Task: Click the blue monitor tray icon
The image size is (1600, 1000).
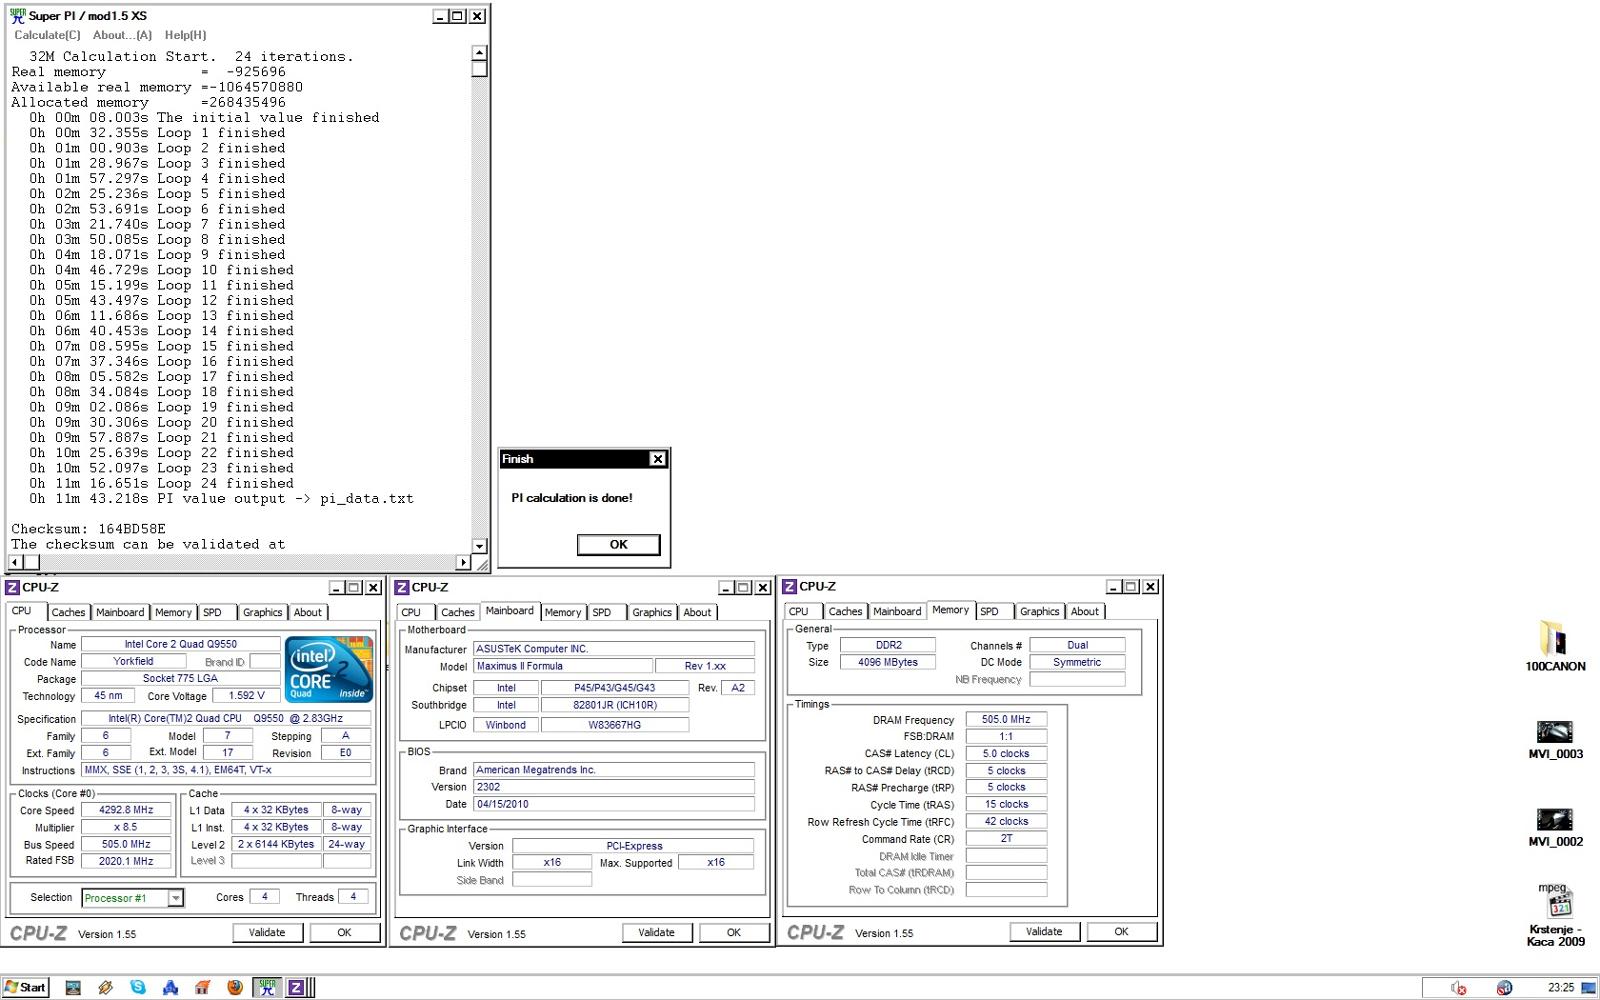Action: pos(1588,988)
